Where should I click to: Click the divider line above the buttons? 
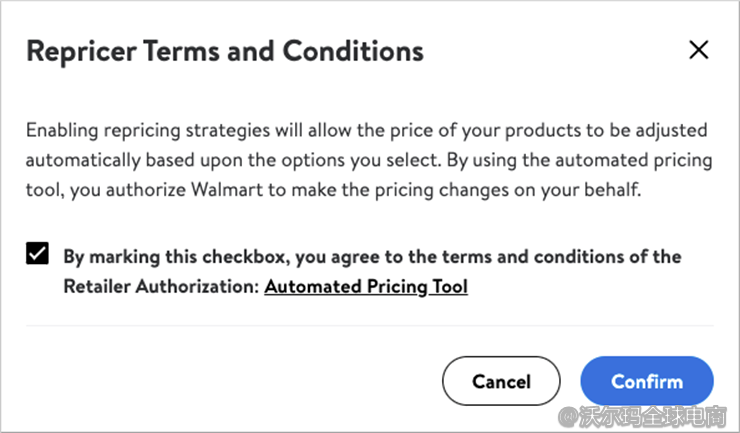coord(369,325)
